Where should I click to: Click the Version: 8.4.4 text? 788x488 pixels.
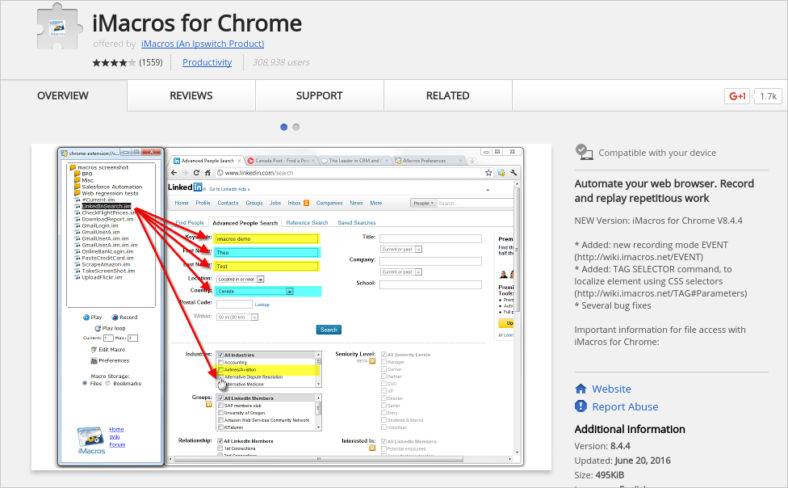coord(602,446)
